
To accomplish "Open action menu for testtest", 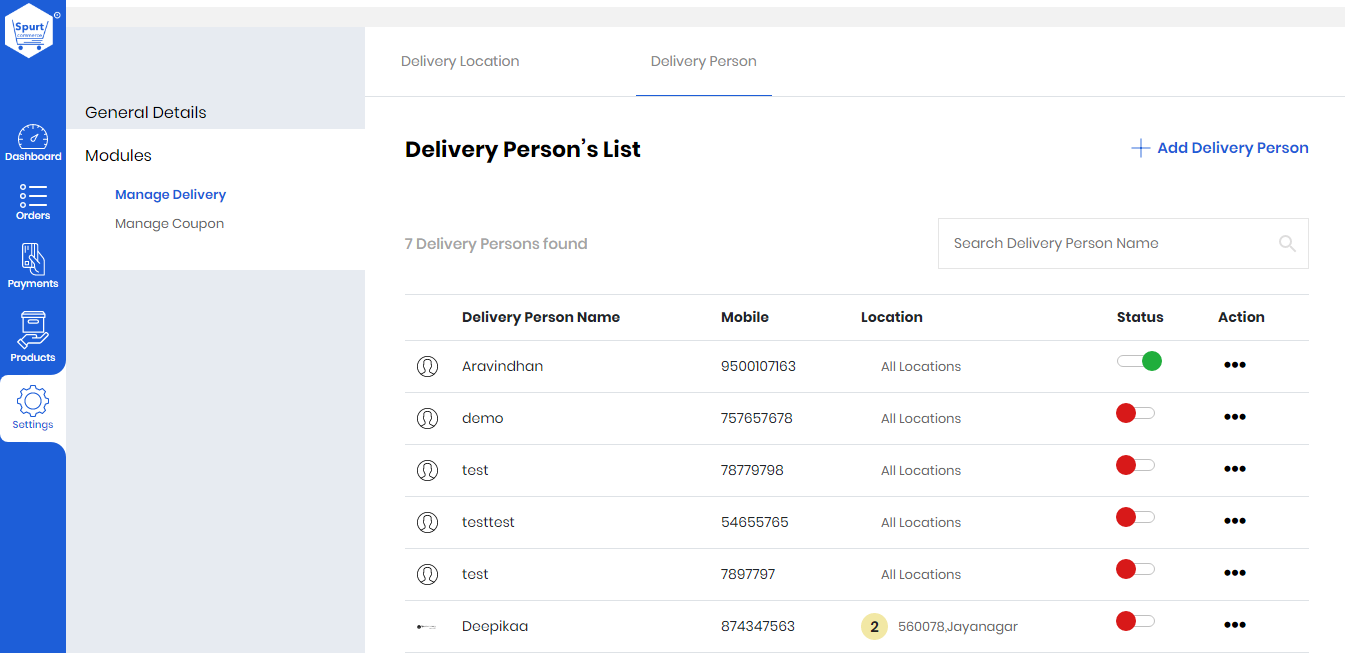I will point(1235,521).
